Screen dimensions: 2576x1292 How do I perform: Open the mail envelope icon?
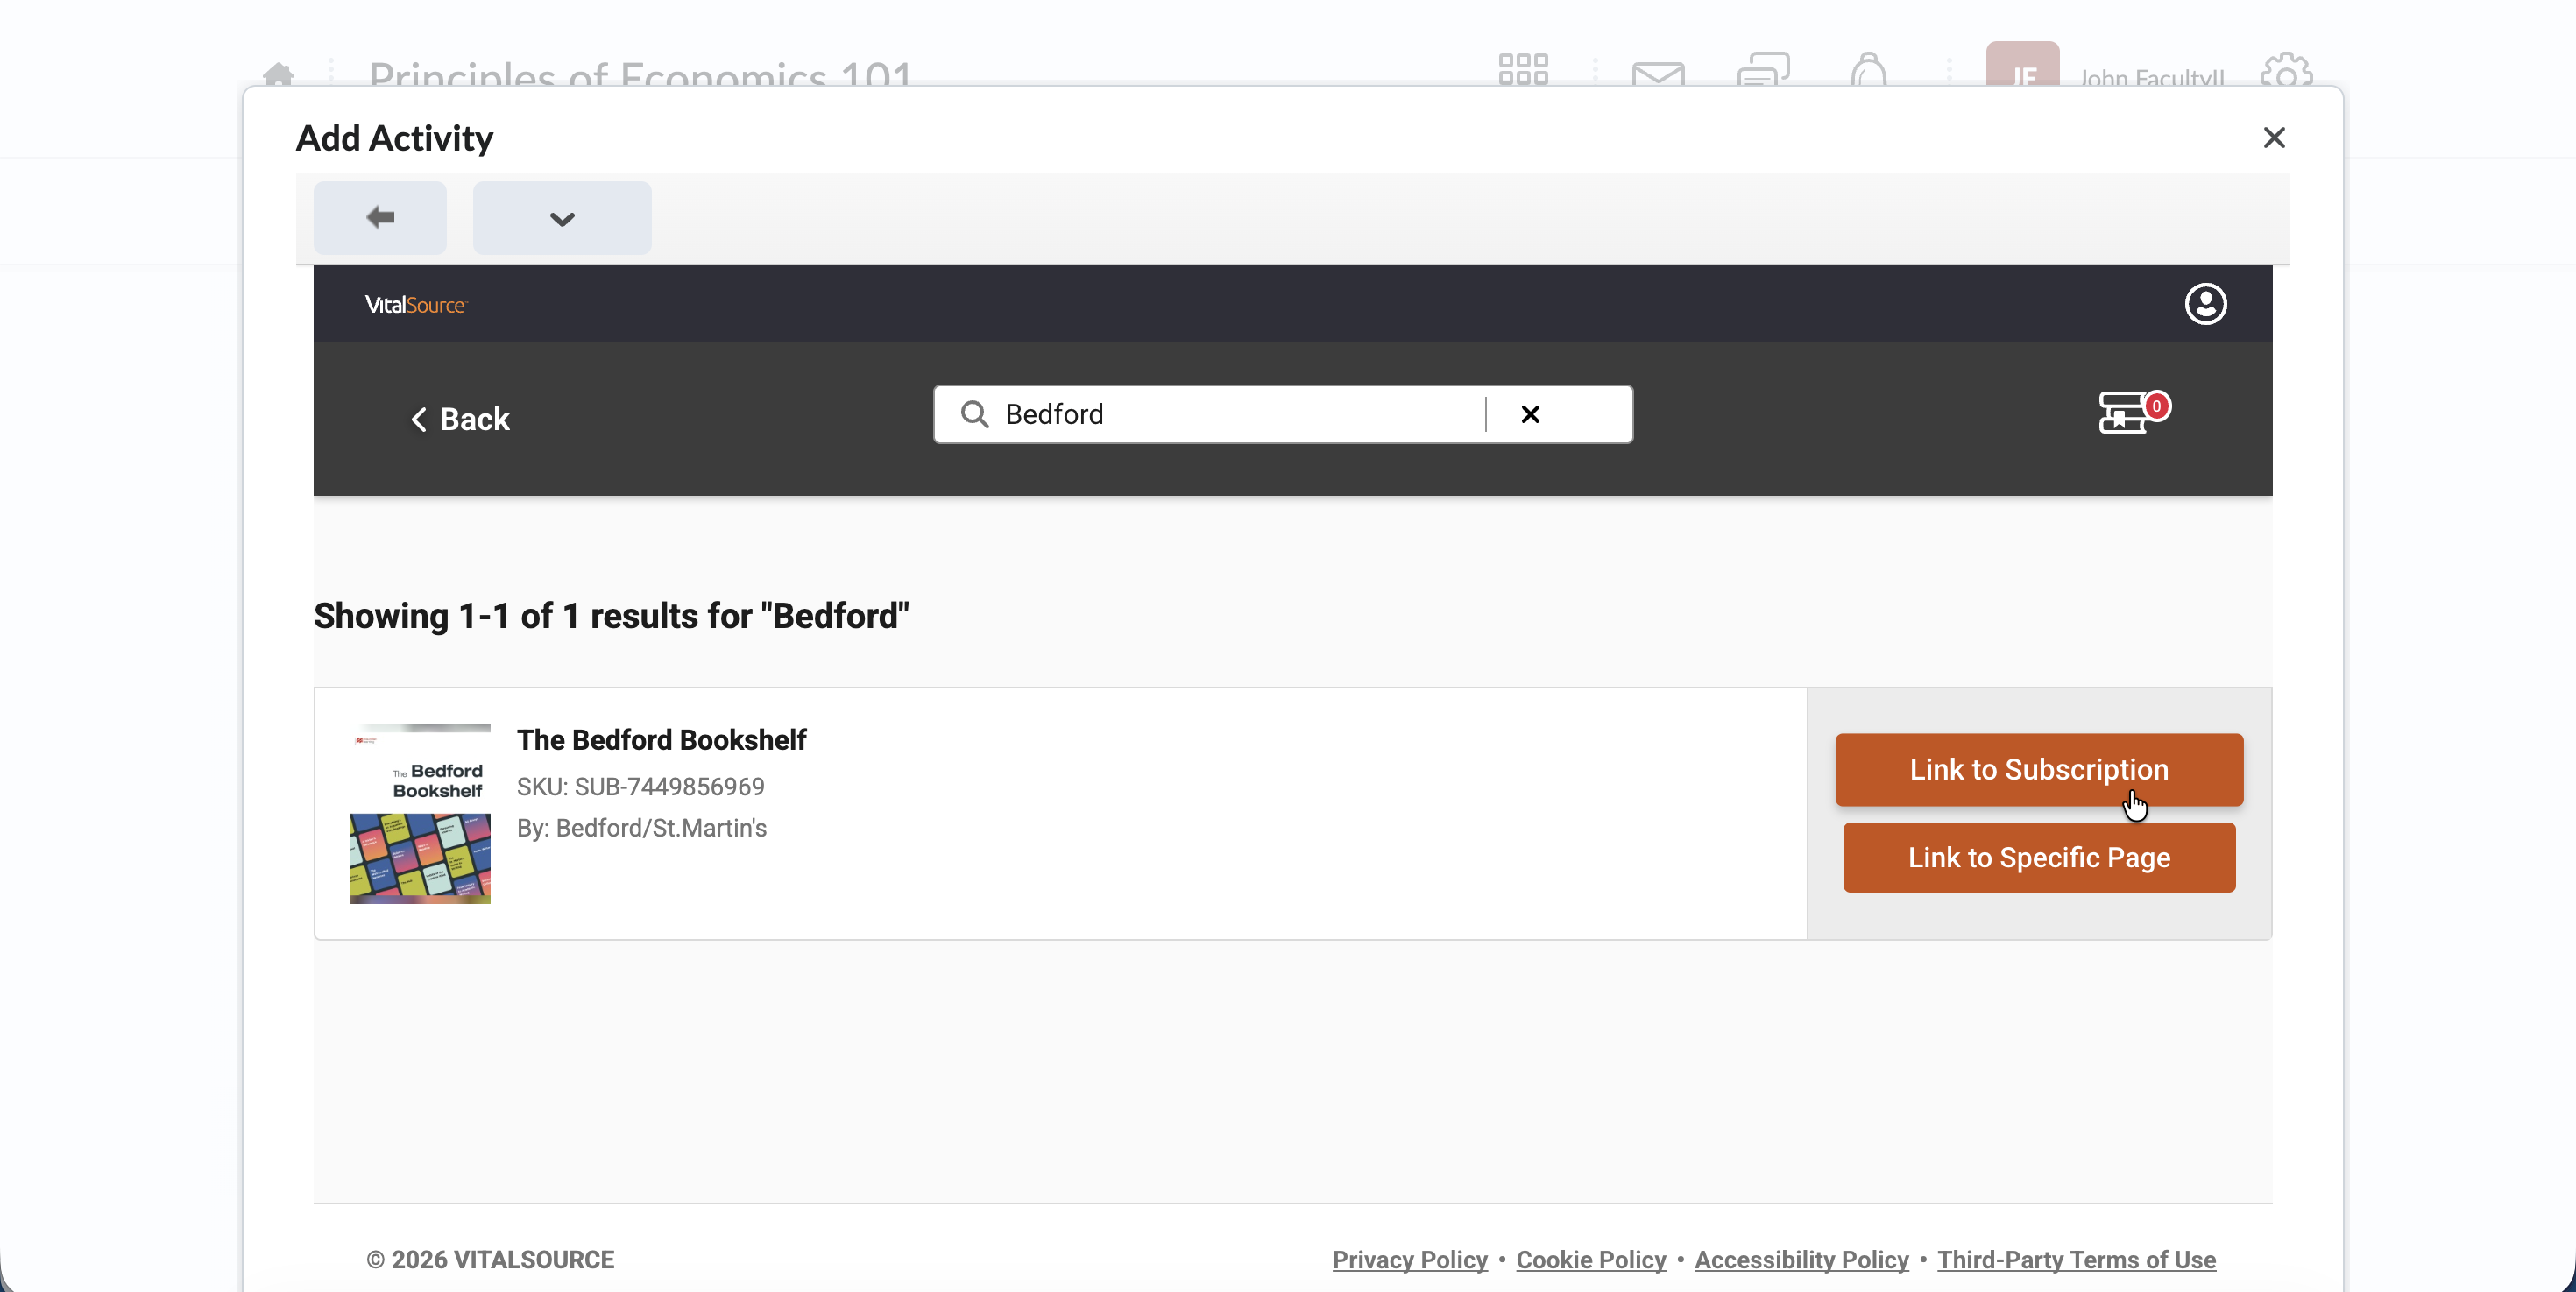click(1658, 74)
